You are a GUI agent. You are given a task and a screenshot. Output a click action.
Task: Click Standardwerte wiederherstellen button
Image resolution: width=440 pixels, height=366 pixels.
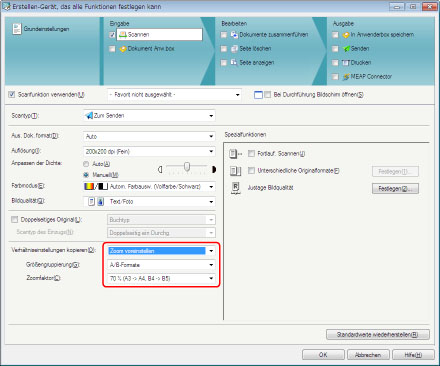coord(378,334)
